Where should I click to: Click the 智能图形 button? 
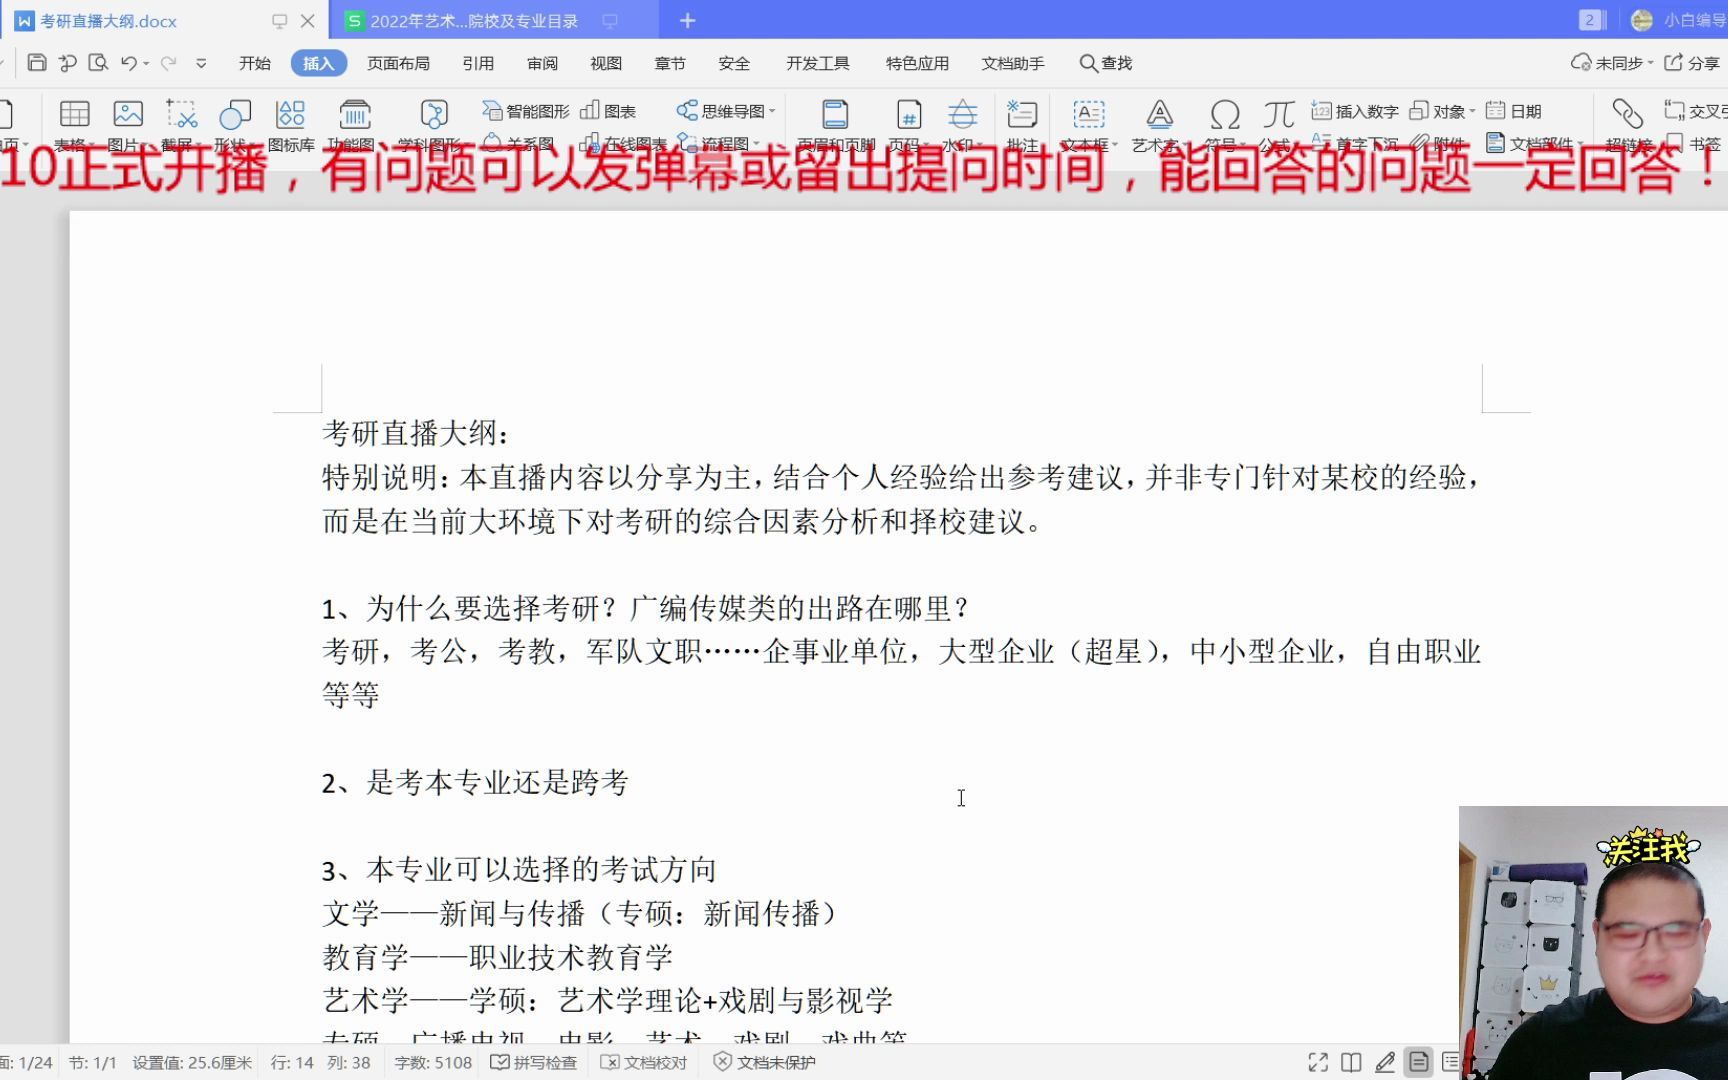[526, 111]
